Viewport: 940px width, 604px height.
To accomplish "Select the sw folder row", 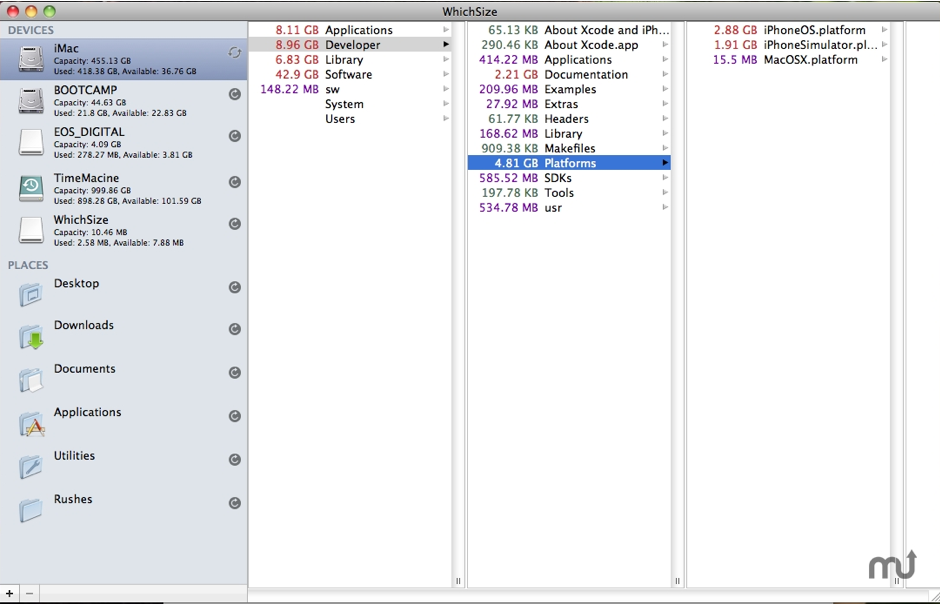I will coord(350,89).
